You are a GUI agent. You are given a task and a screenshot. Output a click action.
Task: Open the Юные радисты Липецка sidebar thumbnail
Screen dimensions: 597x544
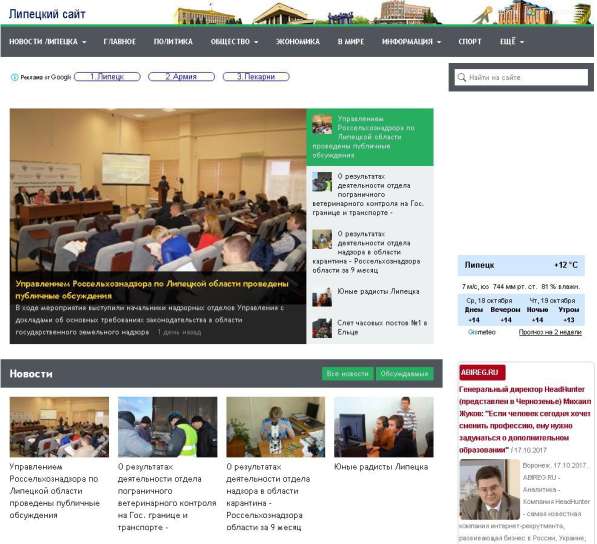[x=322, y=297]
